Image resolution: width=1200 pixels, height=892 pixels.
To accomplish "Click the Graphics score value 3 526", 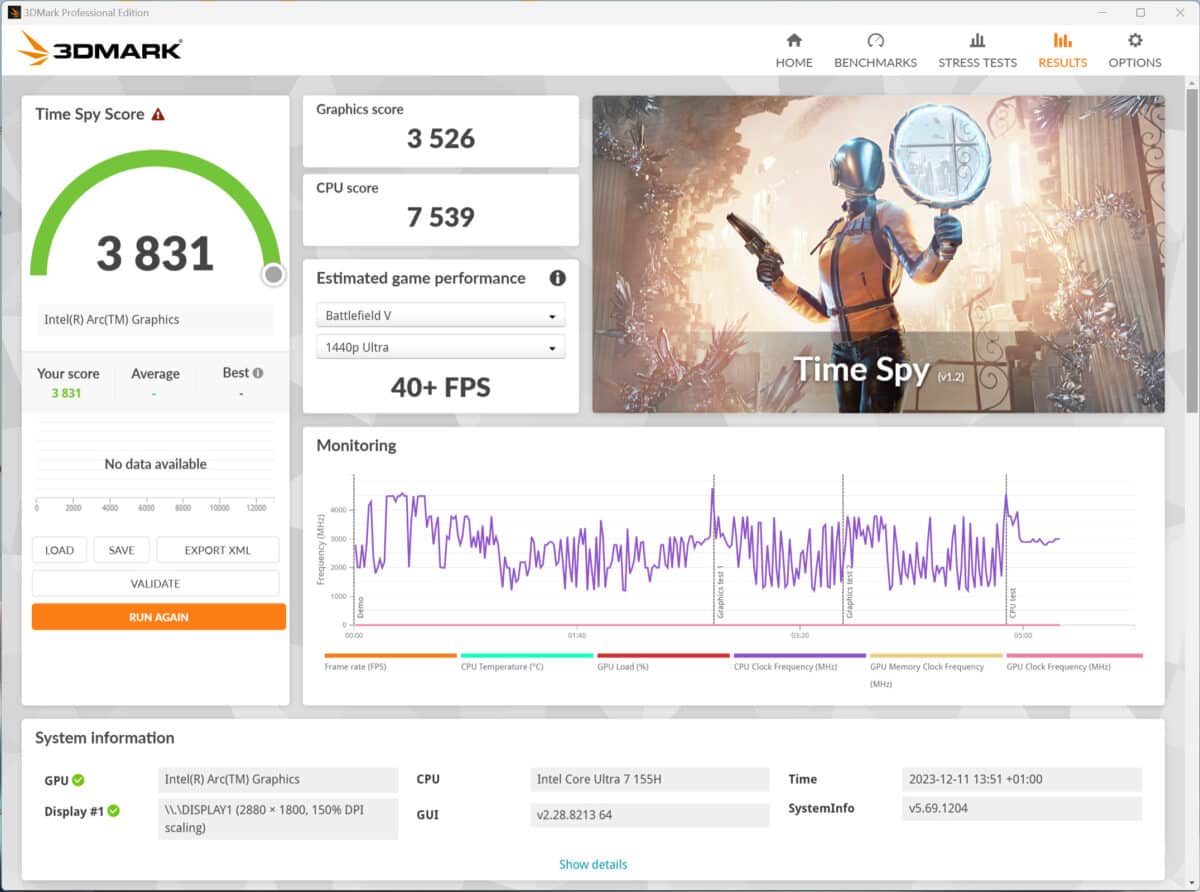I will (441, 139).
